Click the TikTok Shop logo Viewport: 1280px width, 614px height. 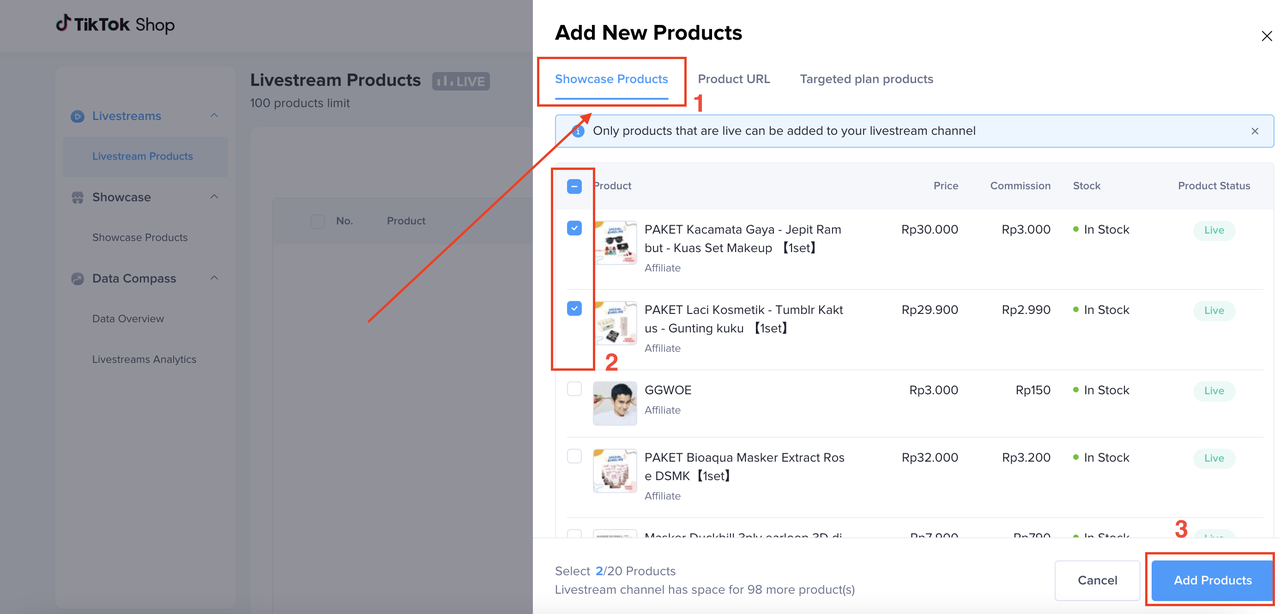(114, 23)
